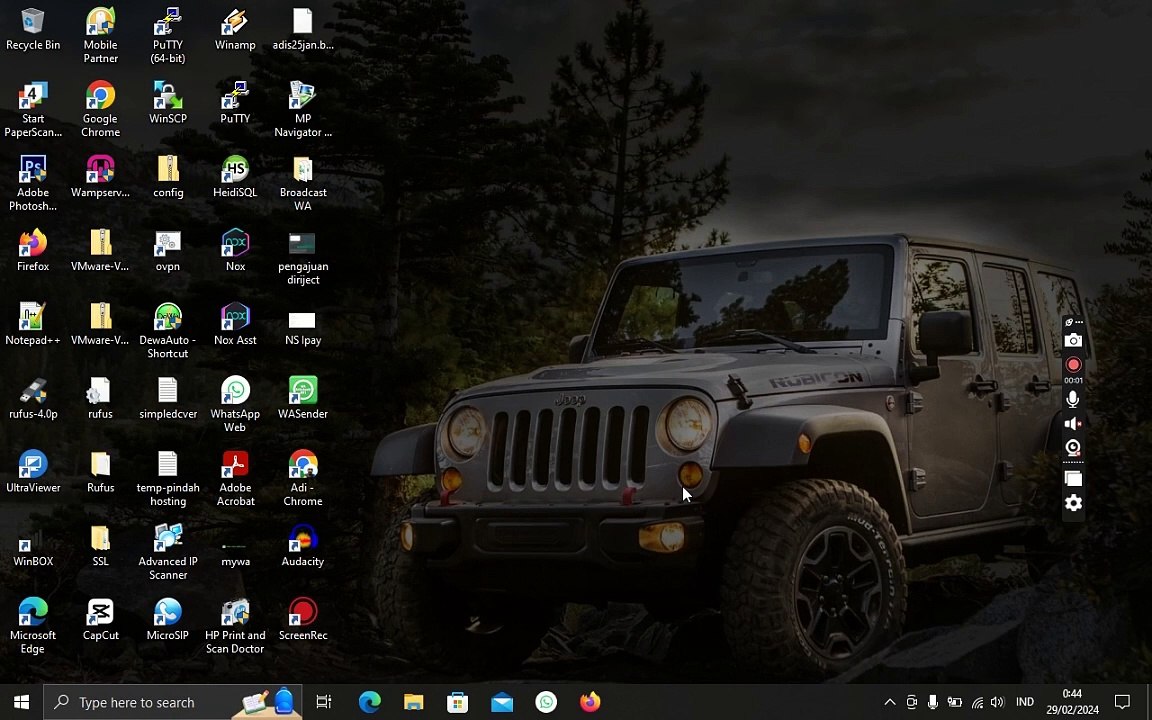Select the HeidiSQL desktop icon

(x=235, y=177)
